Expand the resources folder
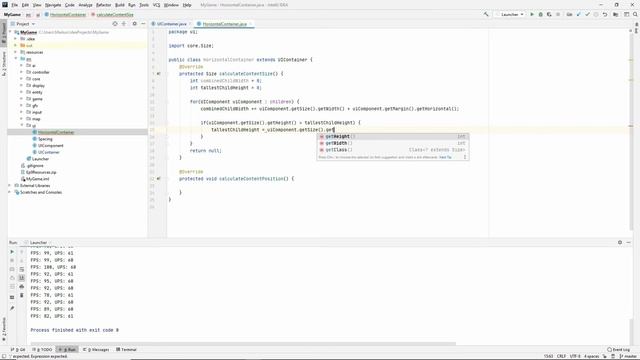Screen dimensions: 640x360 (16, 52)
